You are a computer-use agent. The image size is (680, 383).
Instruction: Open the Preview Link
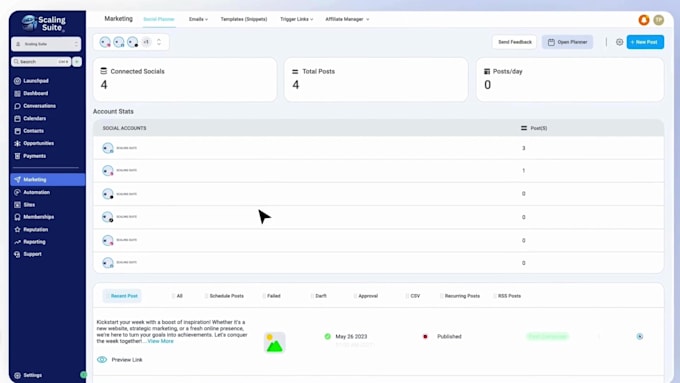coord(127,360)
